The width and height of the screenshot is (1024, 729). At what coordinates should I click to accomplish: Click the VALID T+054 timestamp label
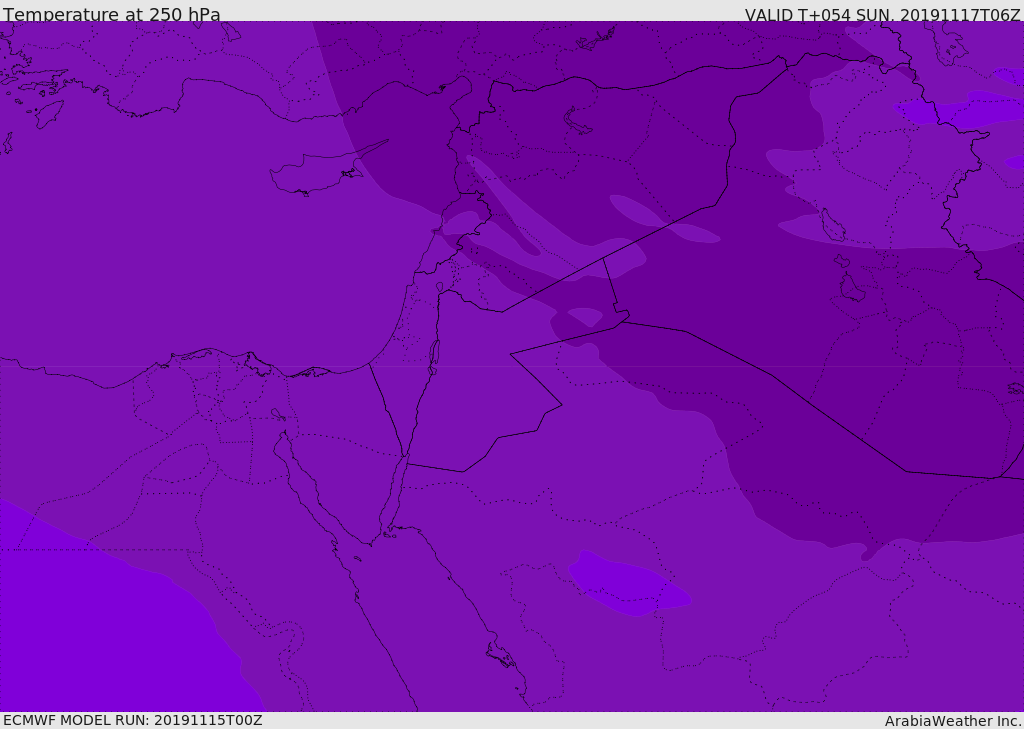click(882, 15)
